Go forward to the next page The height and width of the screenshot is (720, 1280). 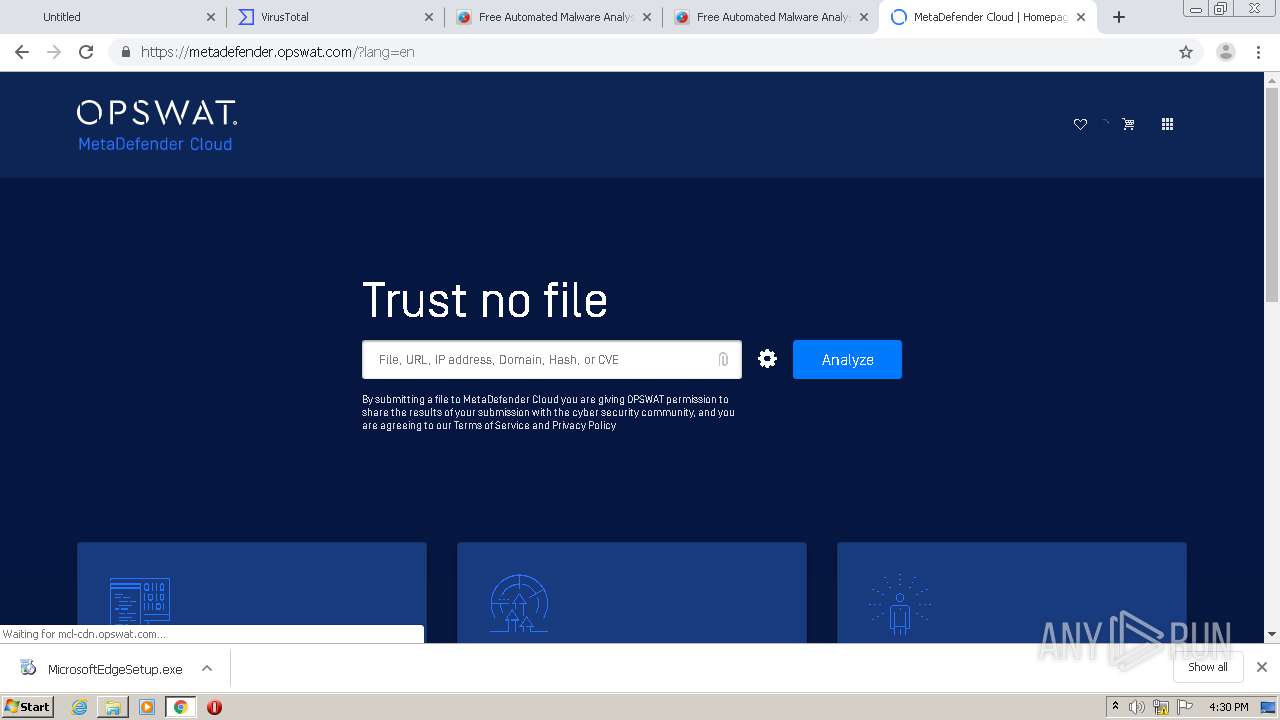click(x=54, y=52)
